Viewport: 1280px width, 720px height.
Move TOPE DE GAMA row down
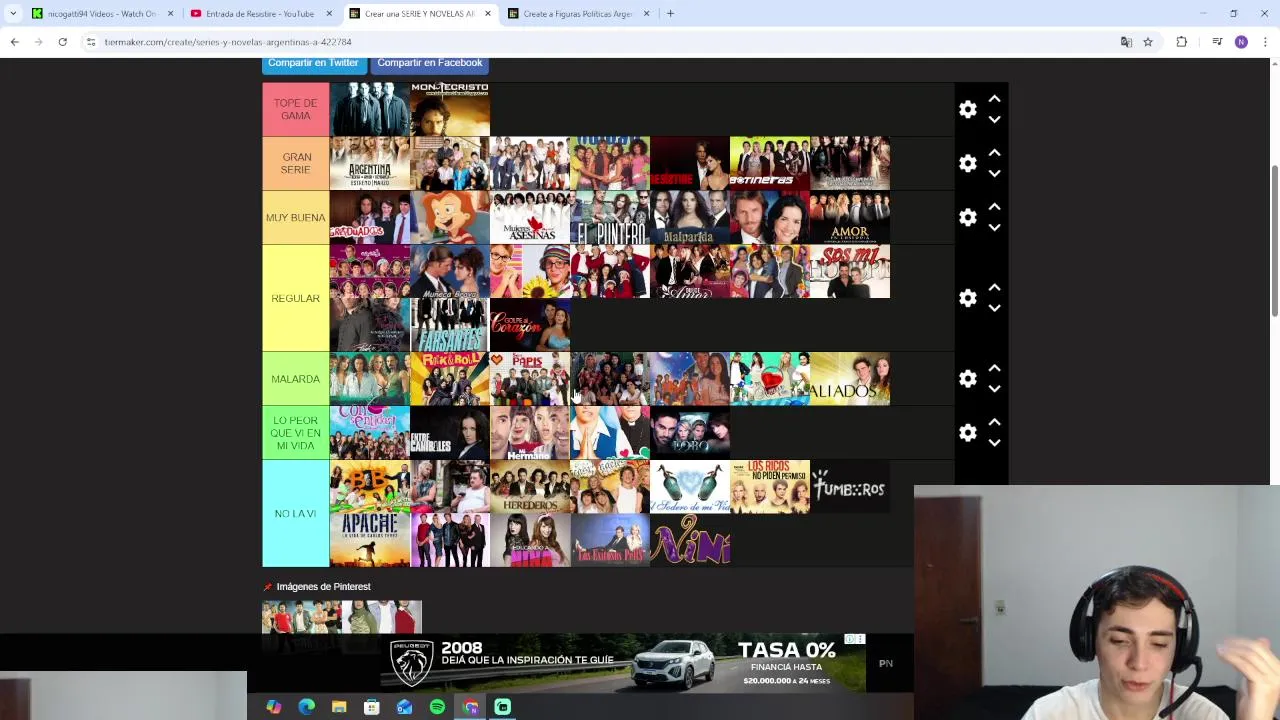point(994,119)
